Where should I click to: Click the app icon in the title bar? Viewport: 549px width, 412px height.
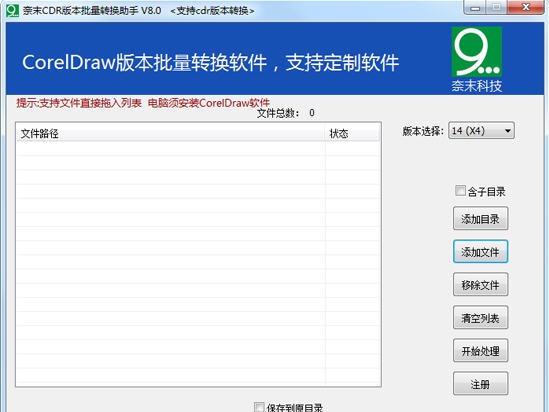tap(12, 10)
